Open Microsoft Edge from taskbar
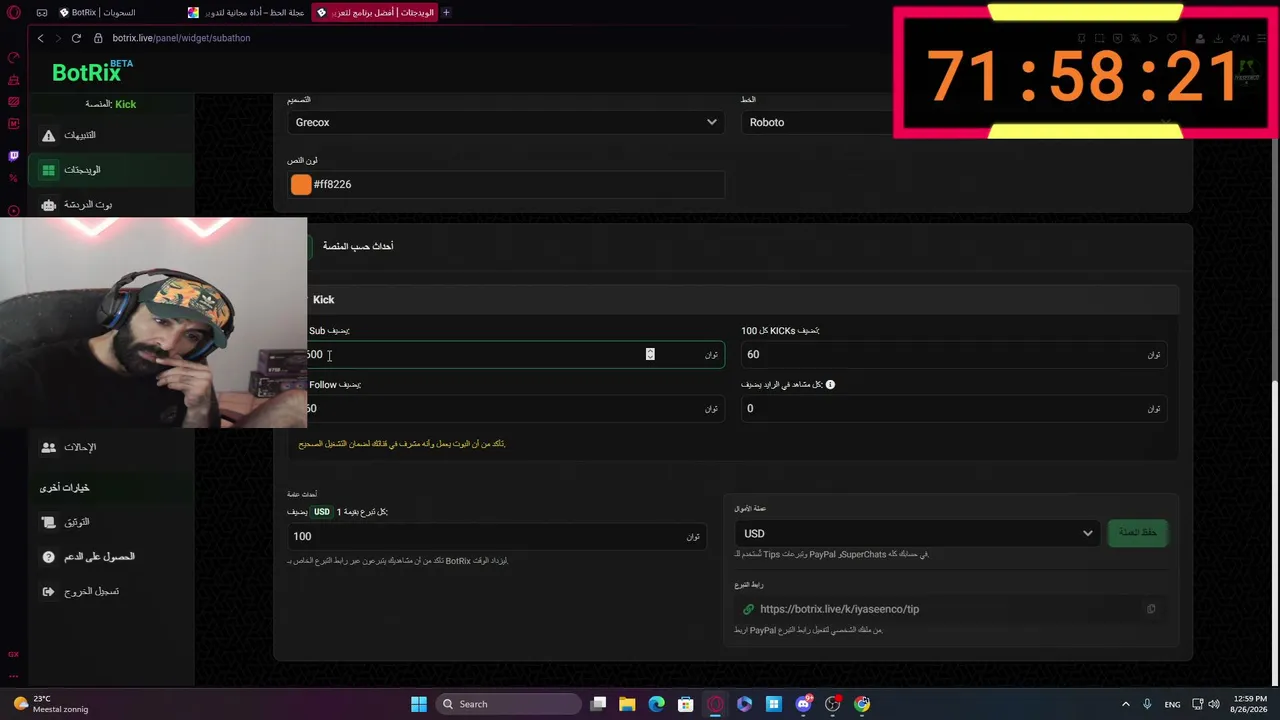This screenshot has width=1280, height=720. [656, 704]
